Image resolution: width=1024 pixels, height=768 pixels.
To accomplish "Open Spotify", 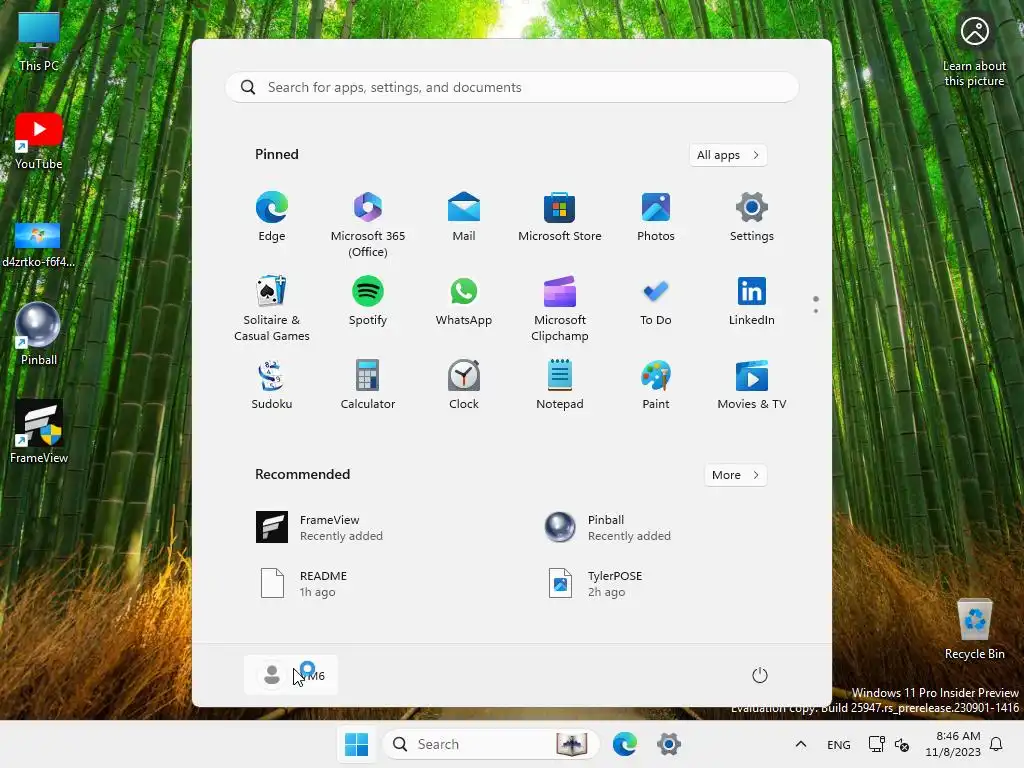I will click(368, 302).
